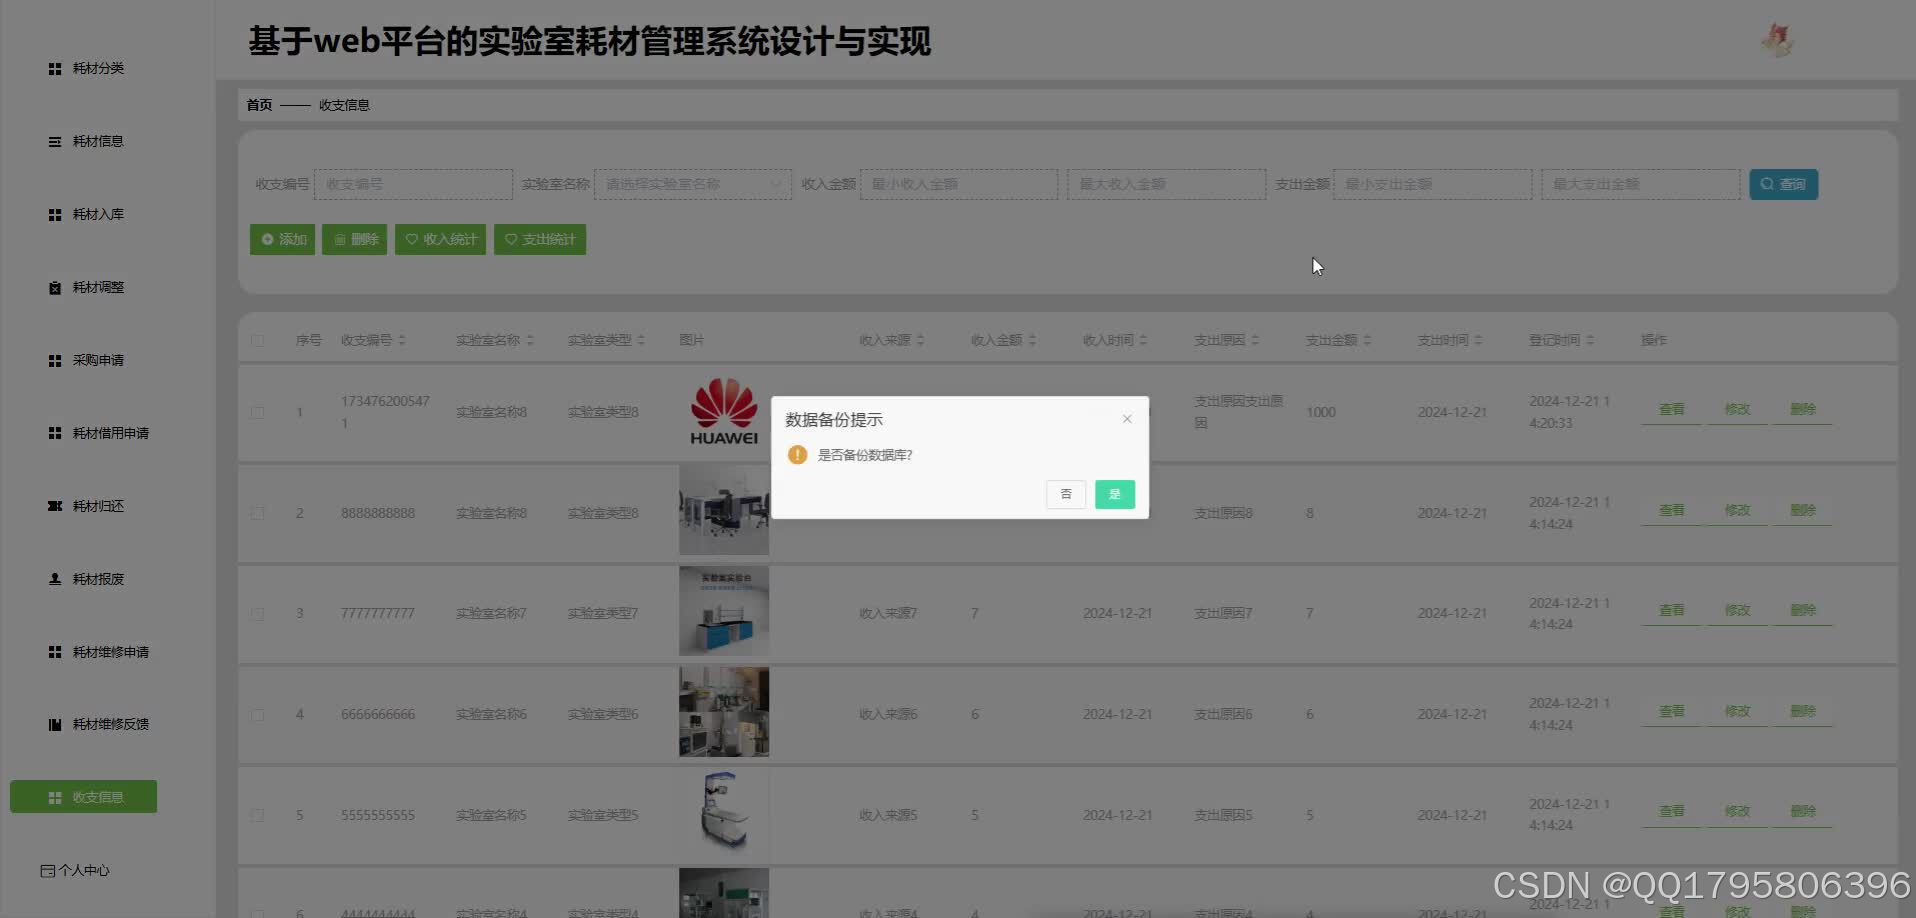
Task: Toggle the select-all checkbox in table header
Action: pos(257,340)
